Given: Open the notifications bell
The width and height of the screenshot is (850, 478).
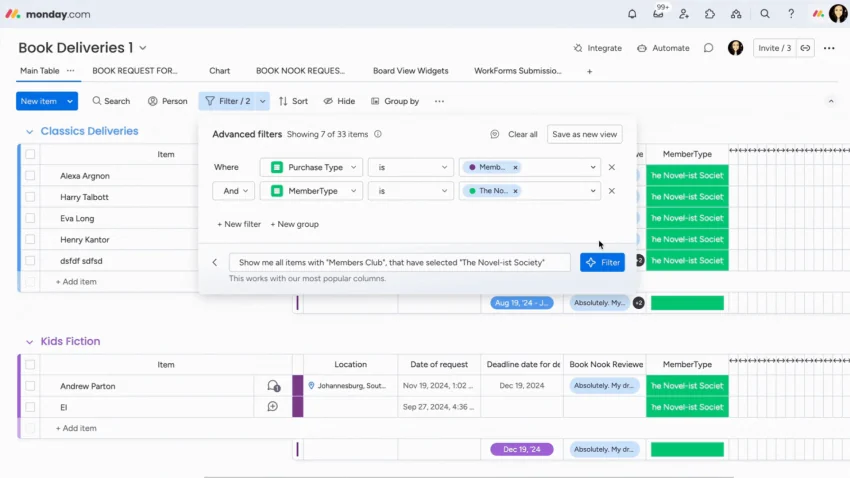Looking at the screenshot, I should point(632,14).
